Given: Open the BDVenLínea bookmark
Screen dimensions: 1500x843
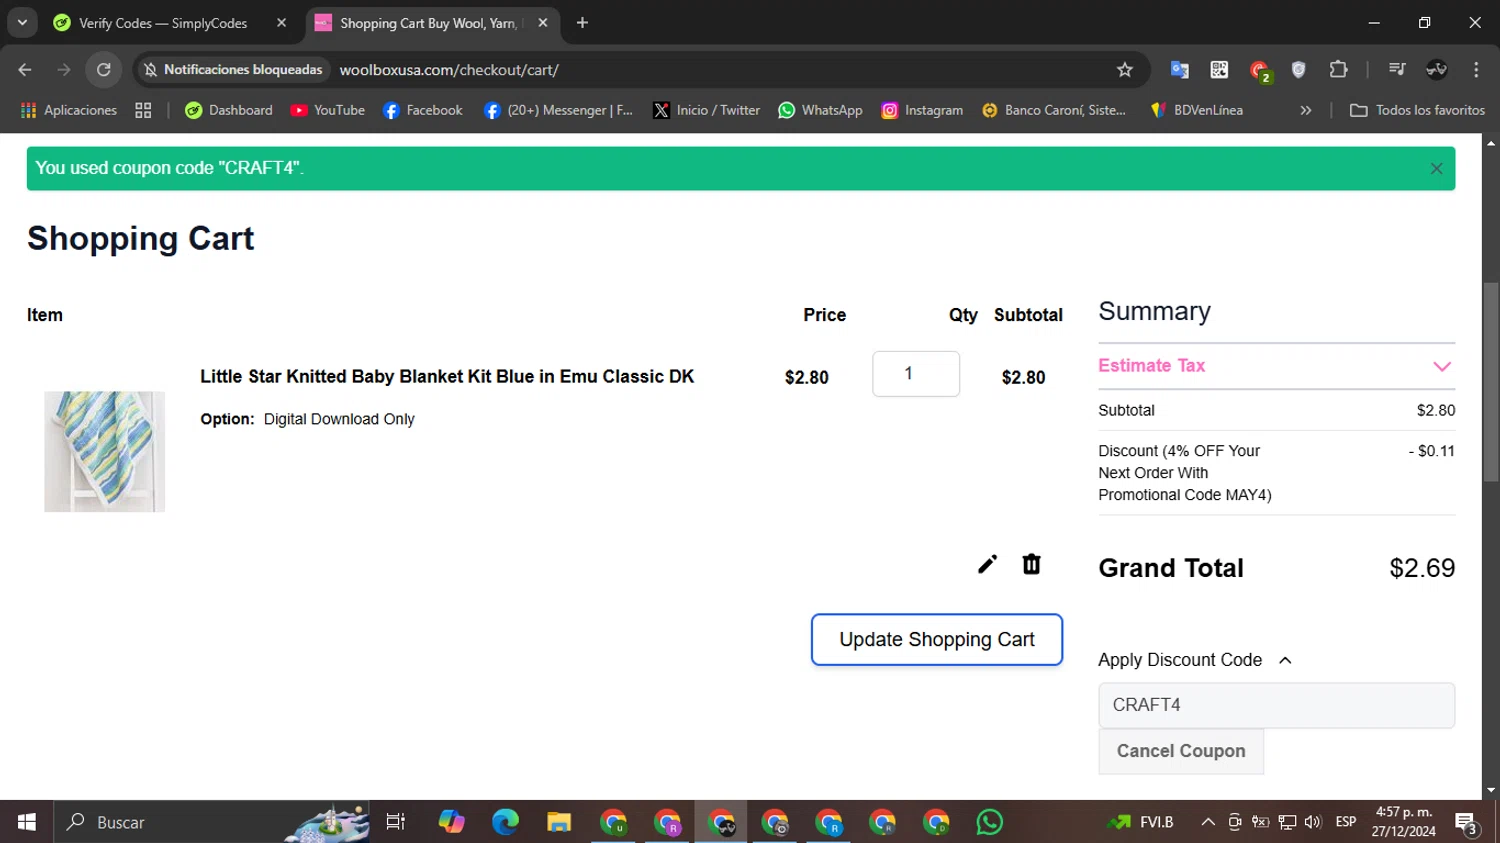Looking at the screenshot, I should [1197, 111].
